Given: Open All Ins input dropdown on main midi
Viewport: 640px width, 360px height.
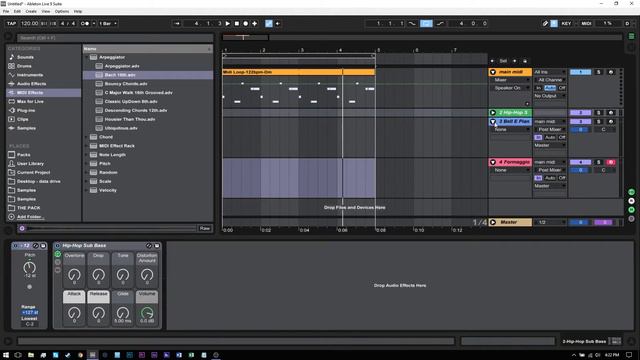Looking at the screenshot, I should tap(550, 72).
